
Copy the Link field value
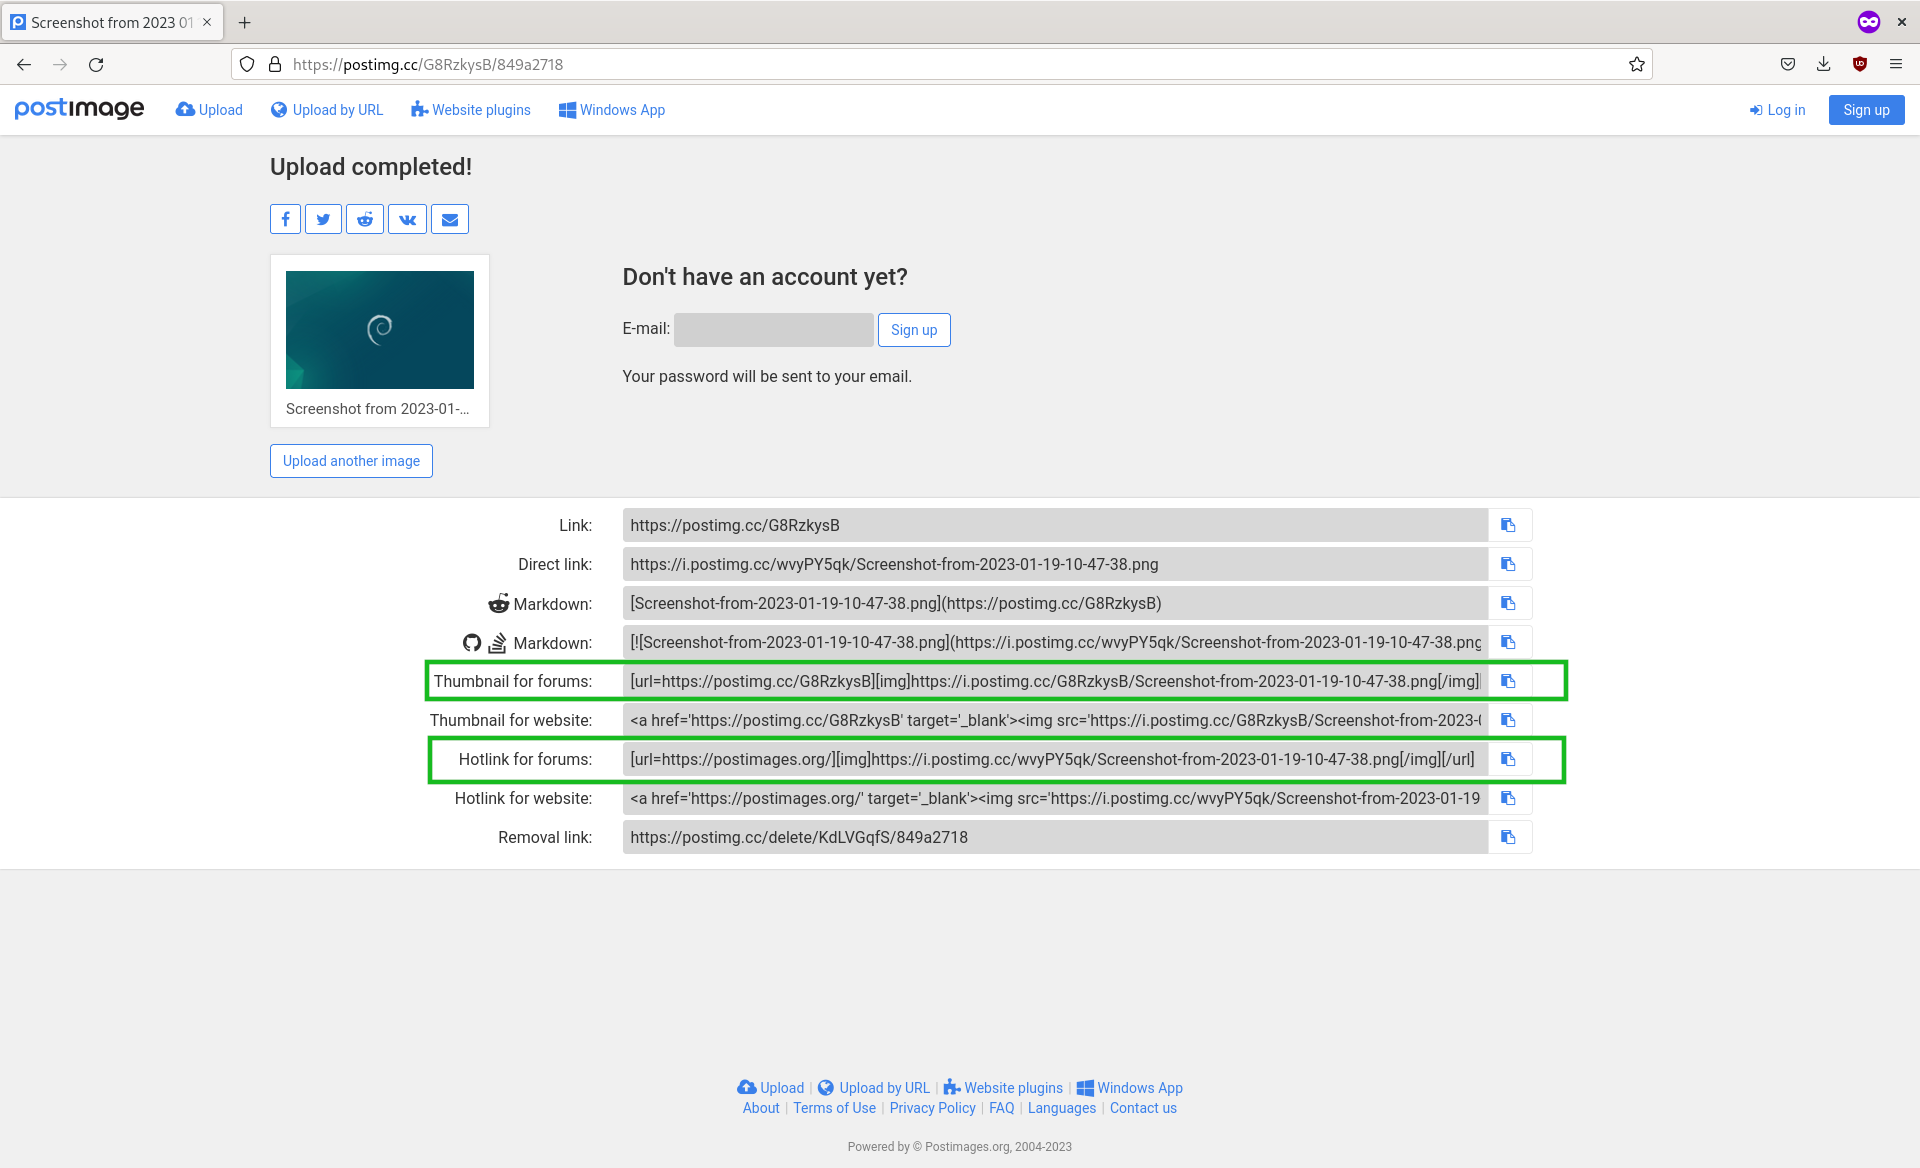click(x=1509, y=525)
